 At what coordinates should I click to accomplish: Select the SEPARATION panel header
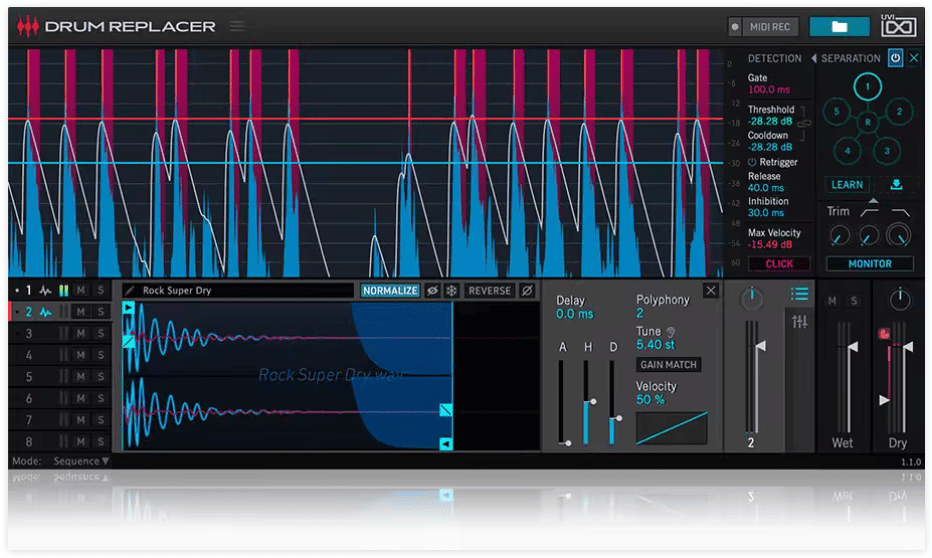tap(851, 58)
